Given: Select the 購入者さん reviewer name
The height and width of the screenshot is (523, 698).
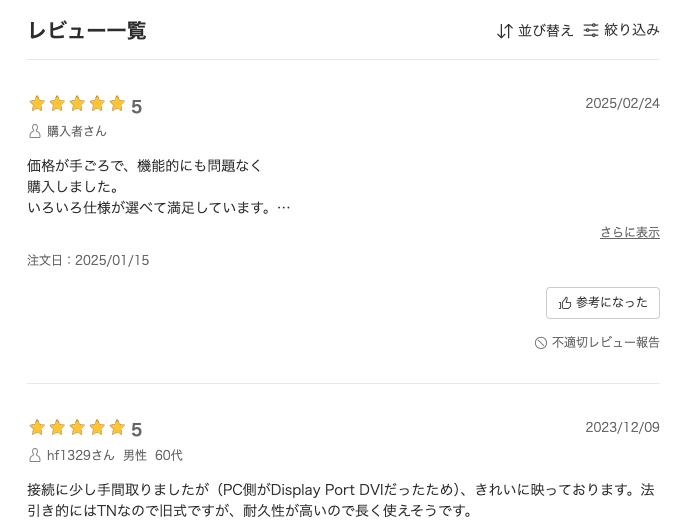Looking at the screenshot, I should [x=77, y=131].
